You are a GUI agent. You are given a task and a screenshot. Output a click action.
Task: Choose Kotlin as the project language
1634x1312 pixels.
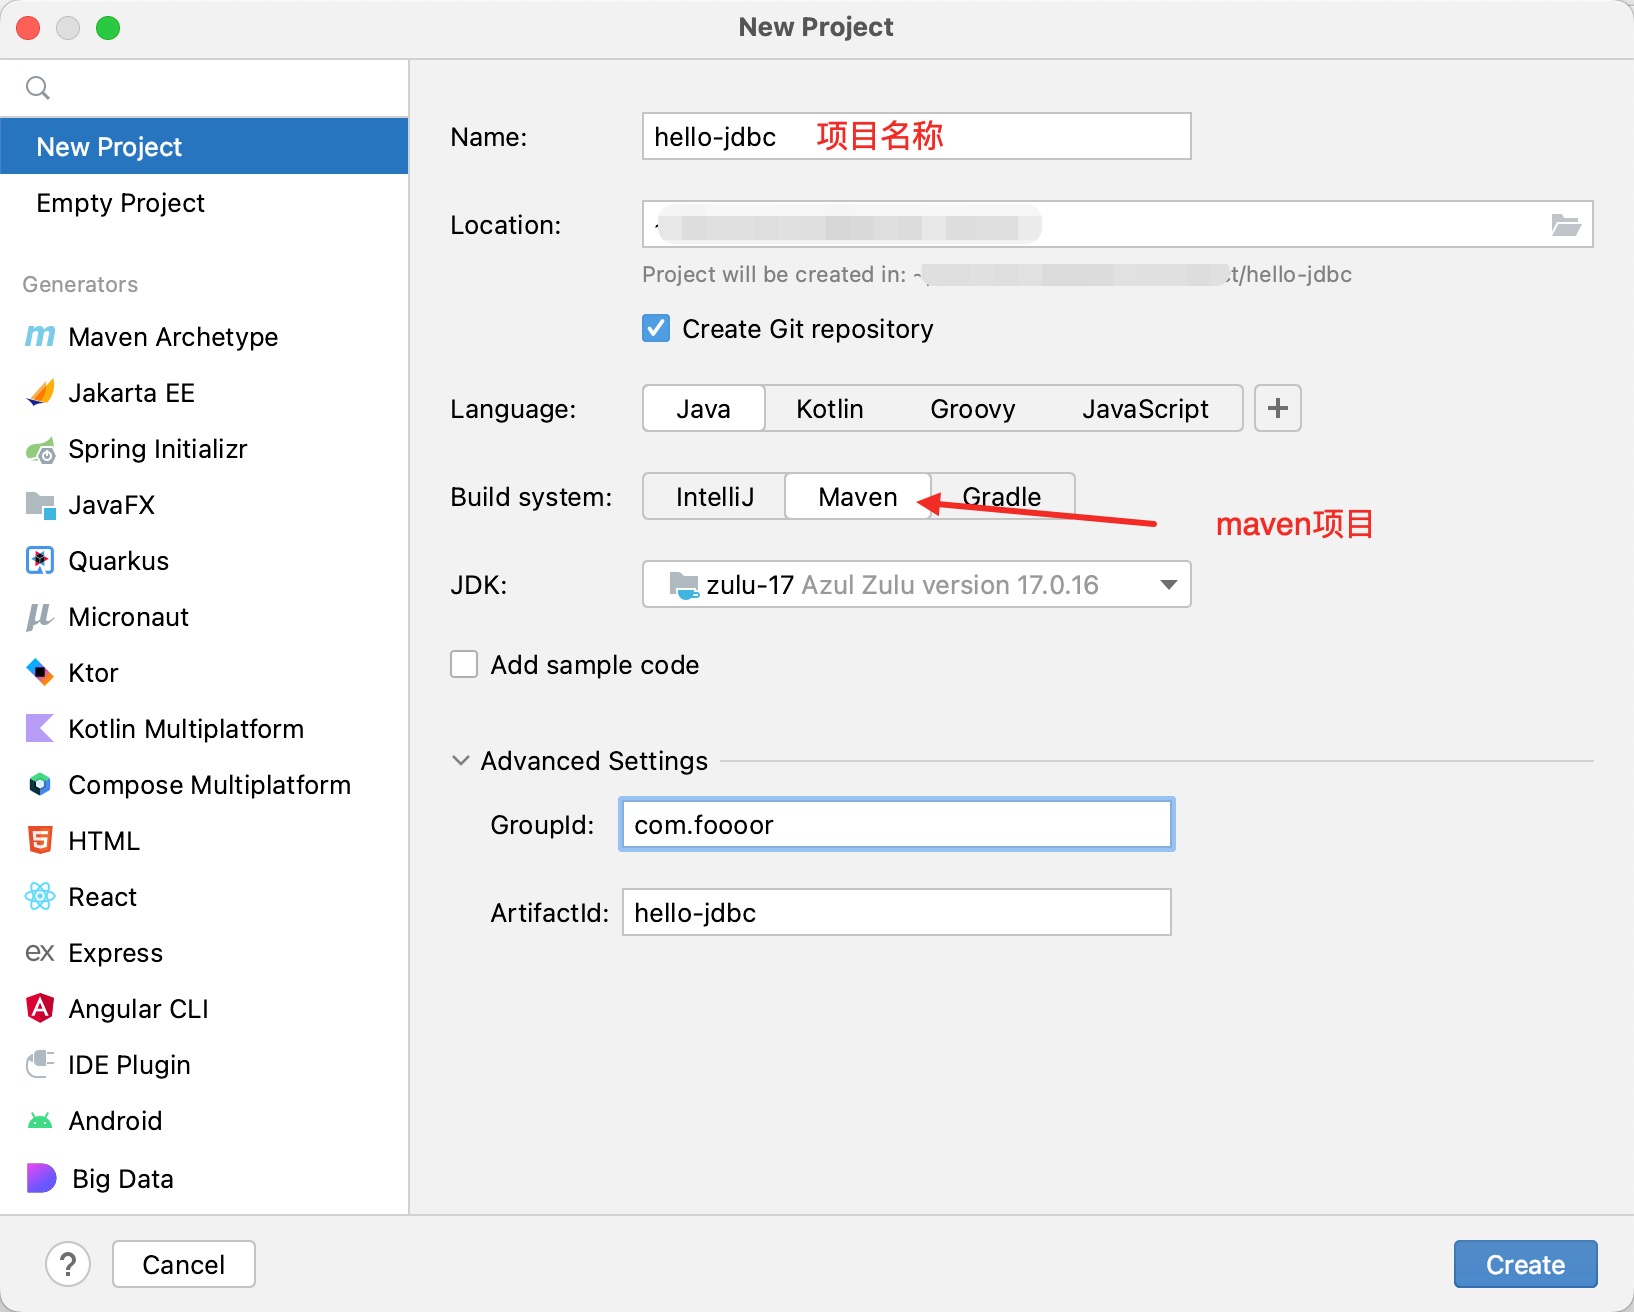click(829, 409)
